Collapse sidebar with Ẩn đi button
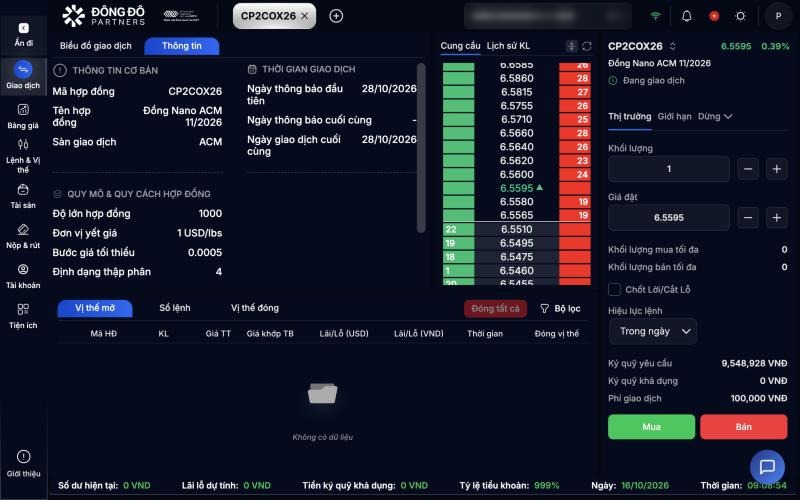Viewport: 800px width, 500px height. [x=23, y=34]
